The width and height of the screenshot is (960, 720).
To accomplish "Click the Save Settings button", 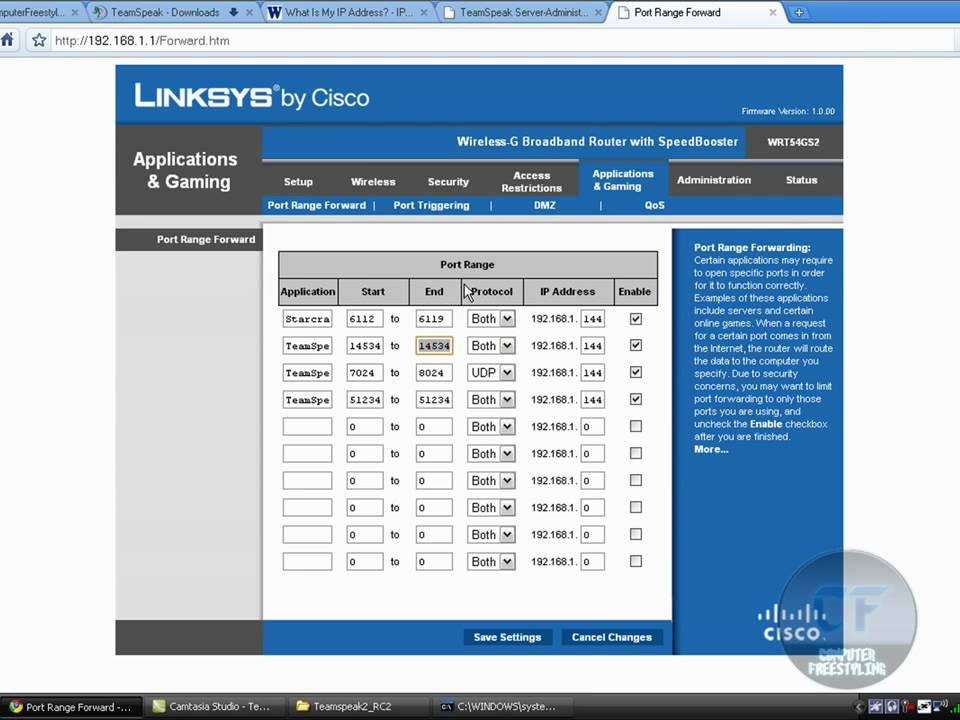I will [507, 637].
